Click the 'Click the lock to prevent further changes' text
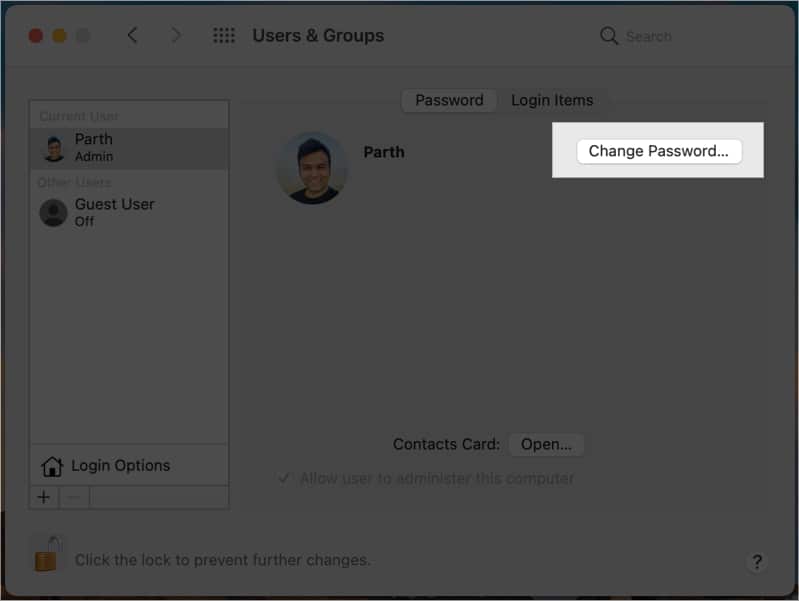Image resolution: width=799 pixels, height=601 pixels. coord(222,560)
